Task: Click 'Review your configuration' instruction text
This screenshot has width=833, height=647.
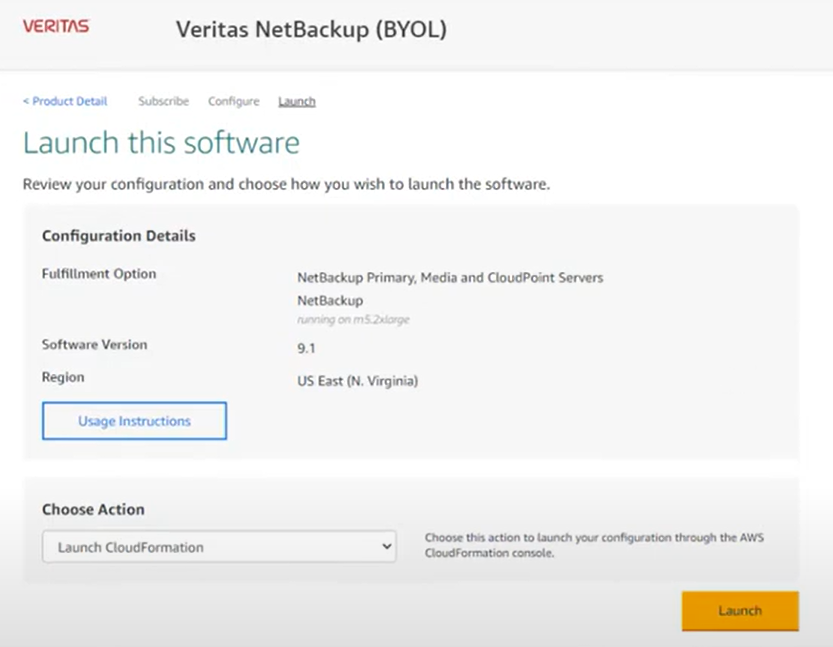Action: tap(286, 184)
